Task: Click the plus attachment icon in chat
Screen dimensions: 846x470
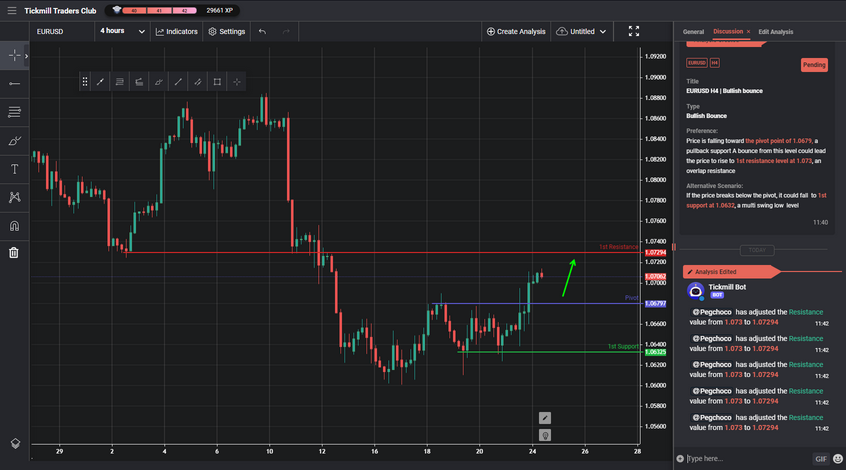Action: pos(680,459)
